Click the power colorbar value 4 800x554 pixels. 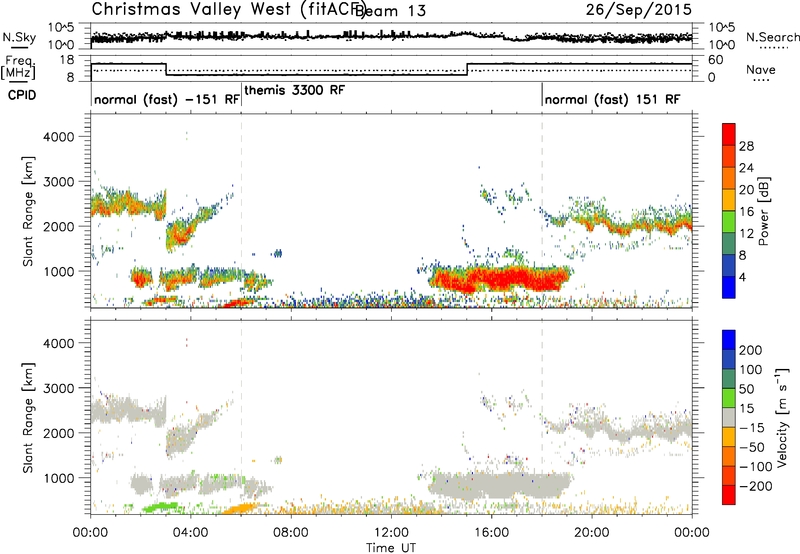(742, 277)
